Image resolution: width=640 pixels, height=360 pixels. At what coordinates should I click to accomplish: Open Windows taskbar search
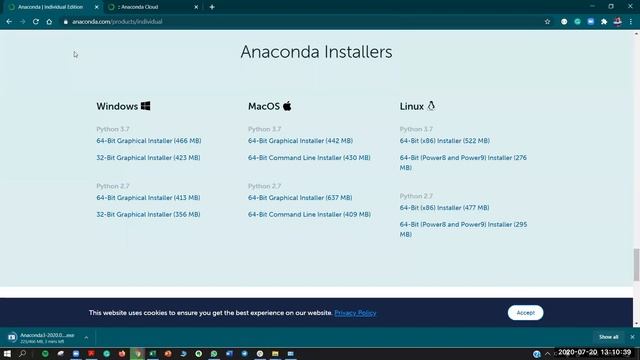22,353
